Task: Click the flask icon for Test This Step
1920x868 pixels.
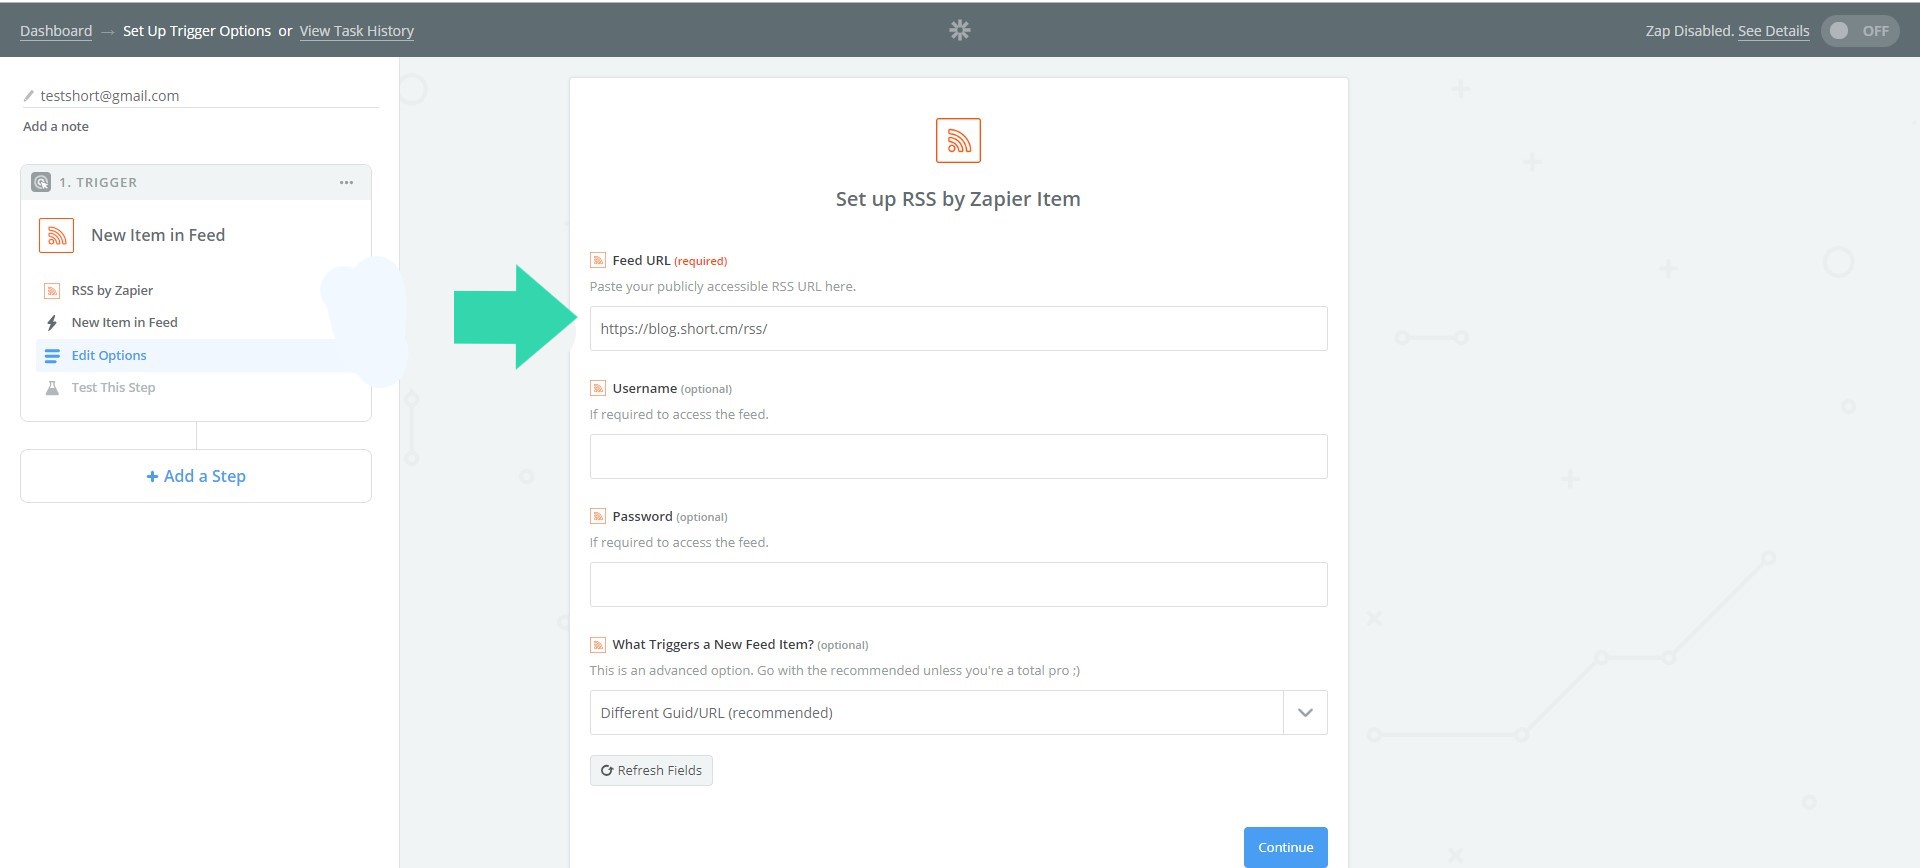Action: point(52,388)
